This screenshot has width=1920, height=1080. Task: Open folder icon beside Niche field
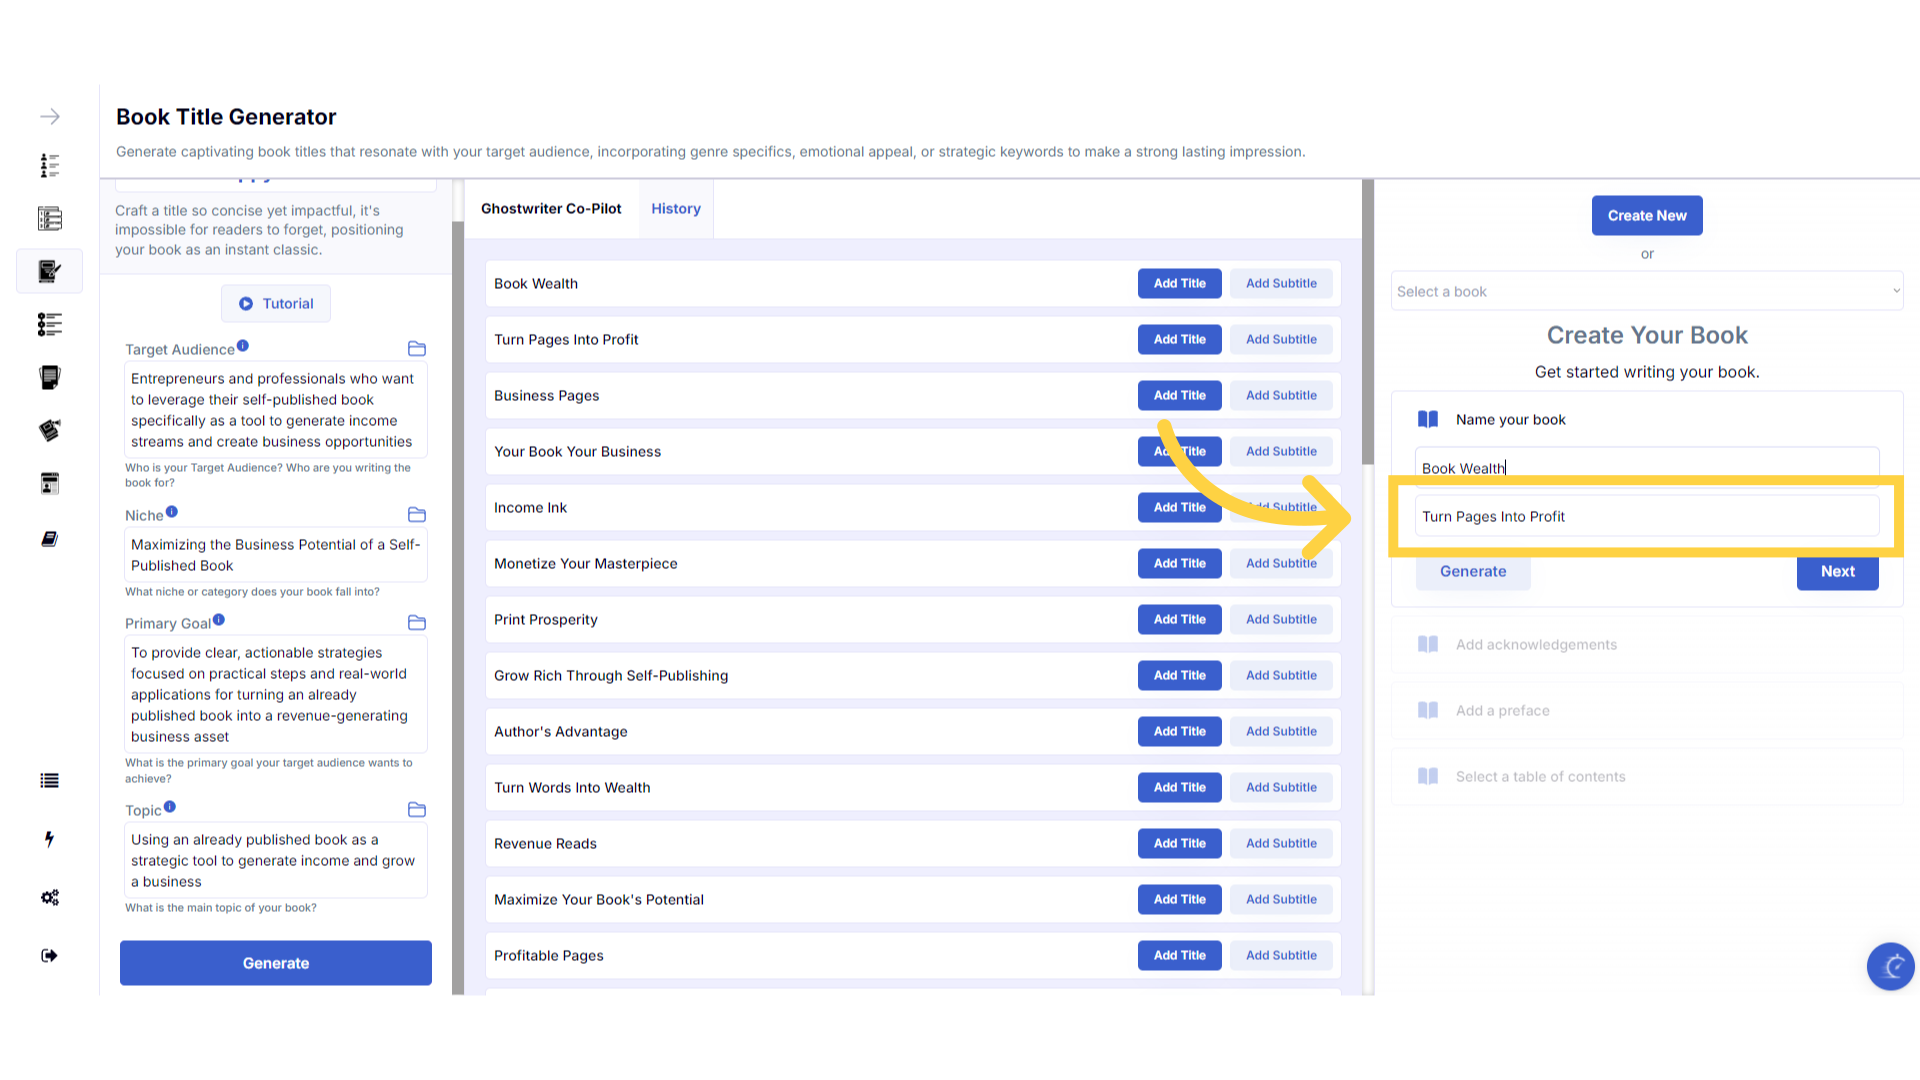[417, 515]
